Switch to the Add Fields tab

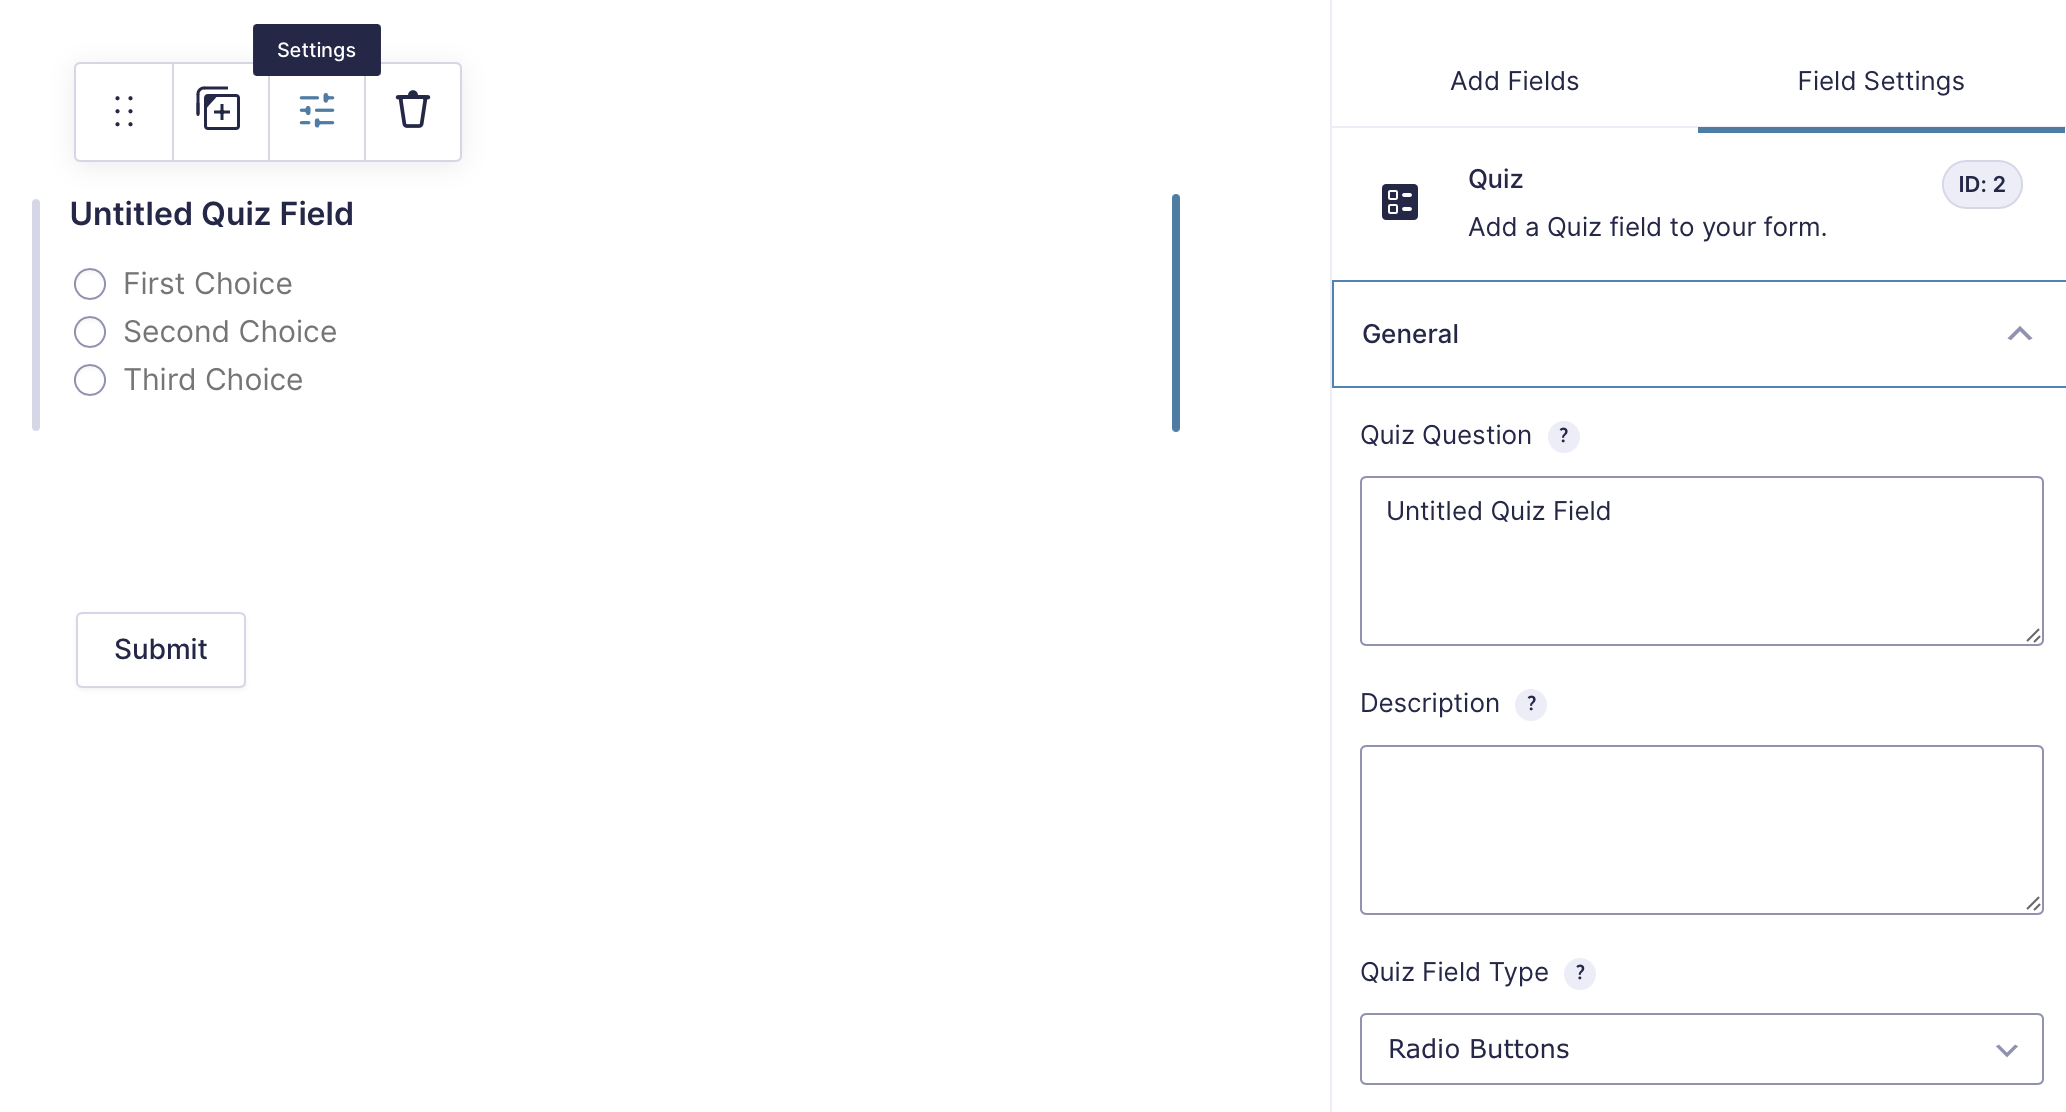(1514, 81)
